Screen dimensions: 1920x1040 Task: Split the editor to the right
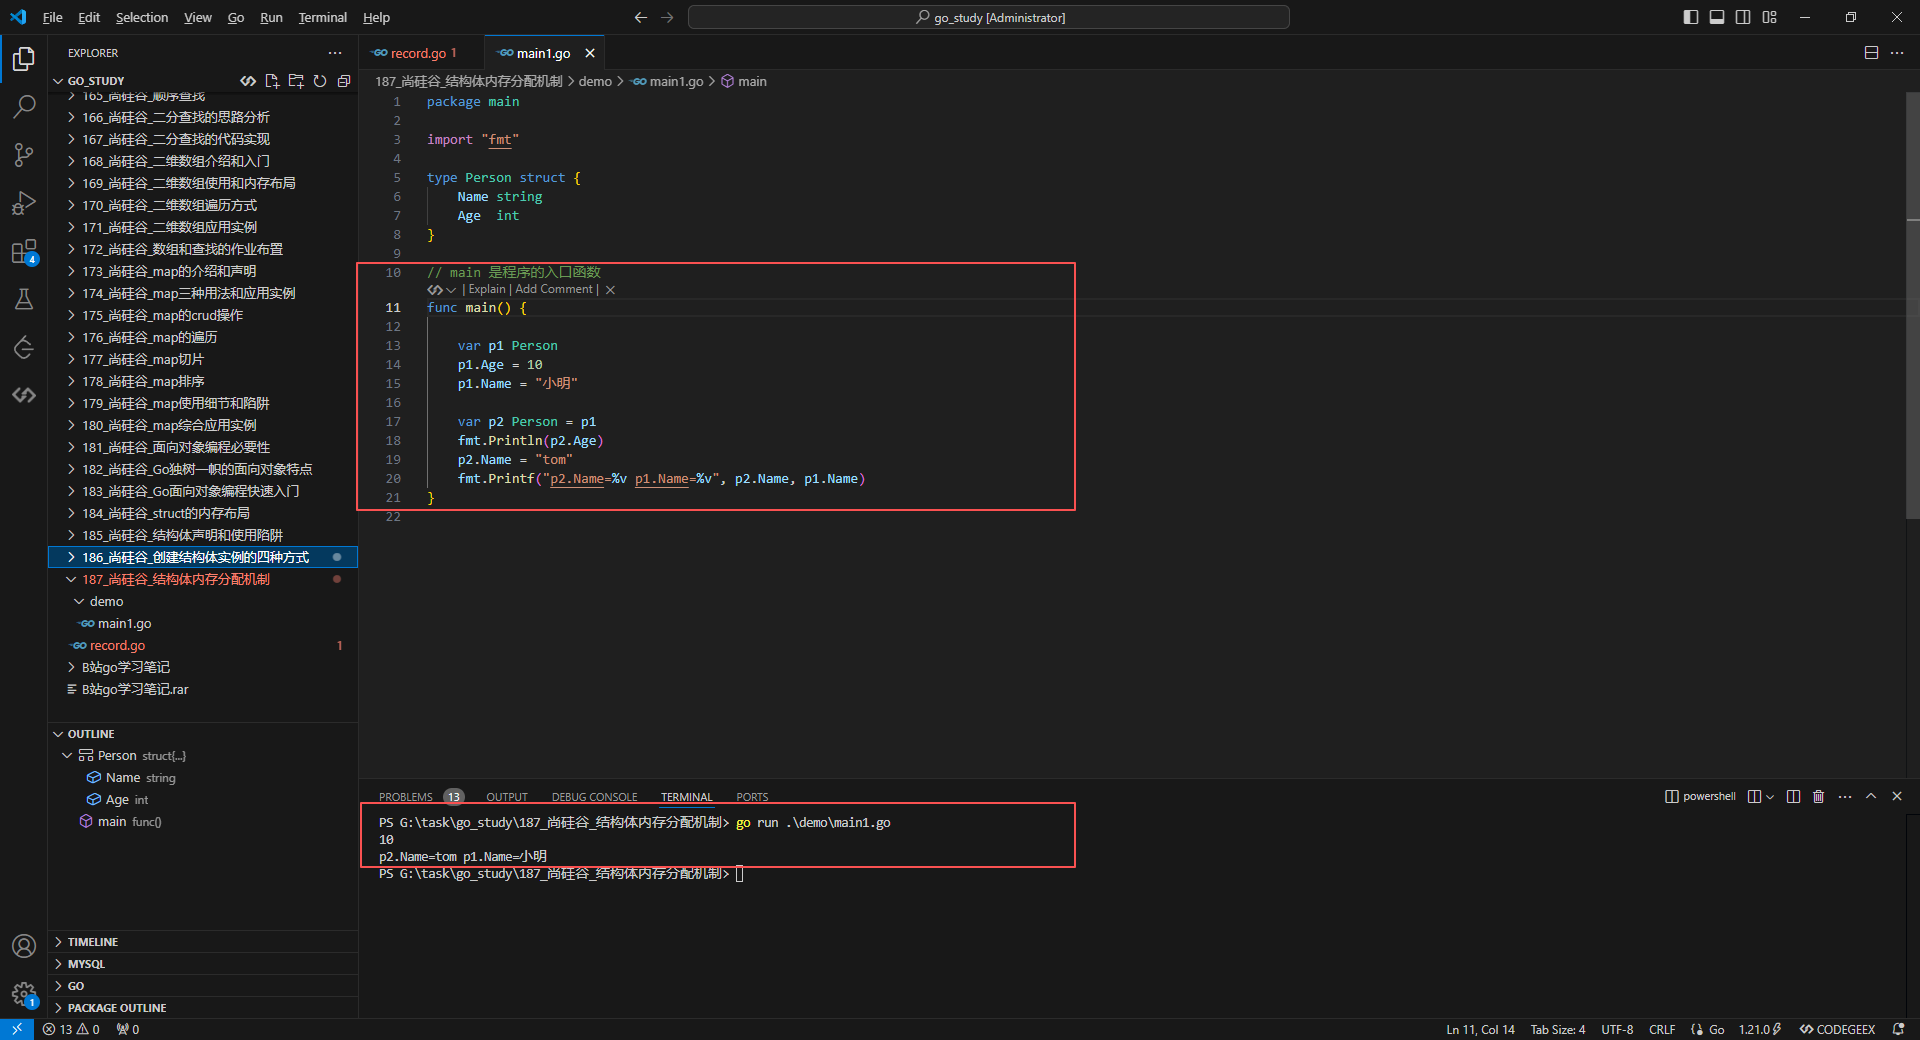click(x=1871, y=53)
